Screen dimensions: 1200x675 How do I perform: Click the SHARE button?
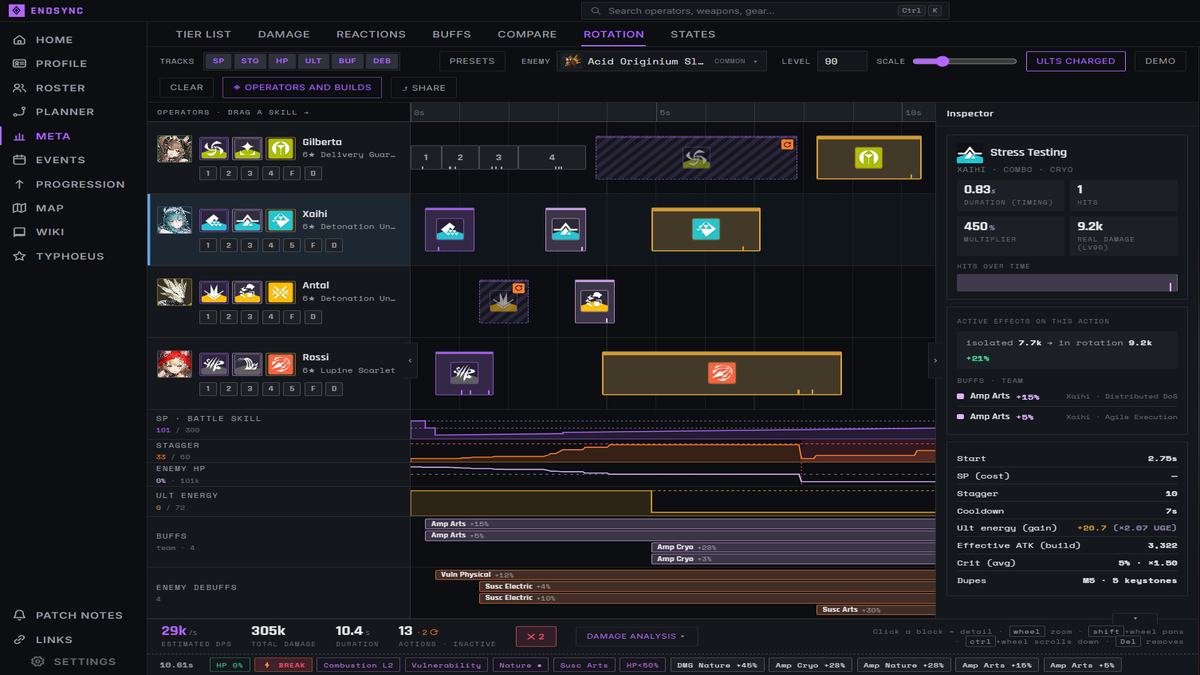tap(424, 88)
